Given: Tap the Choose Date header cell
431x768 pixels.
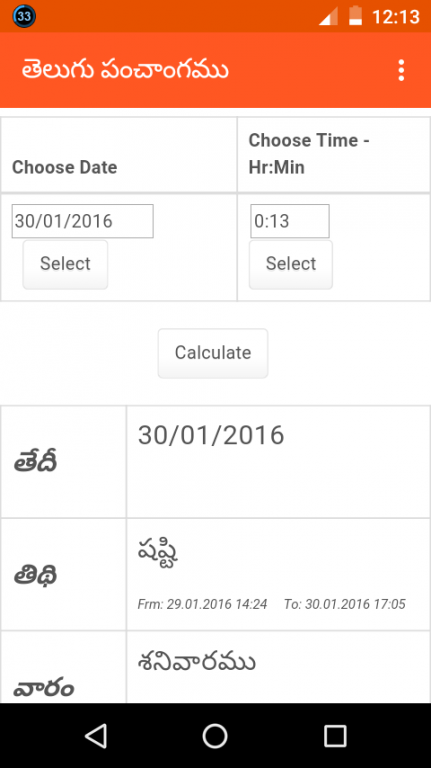Looking at the screenshot, I should [x=119, y=155].
